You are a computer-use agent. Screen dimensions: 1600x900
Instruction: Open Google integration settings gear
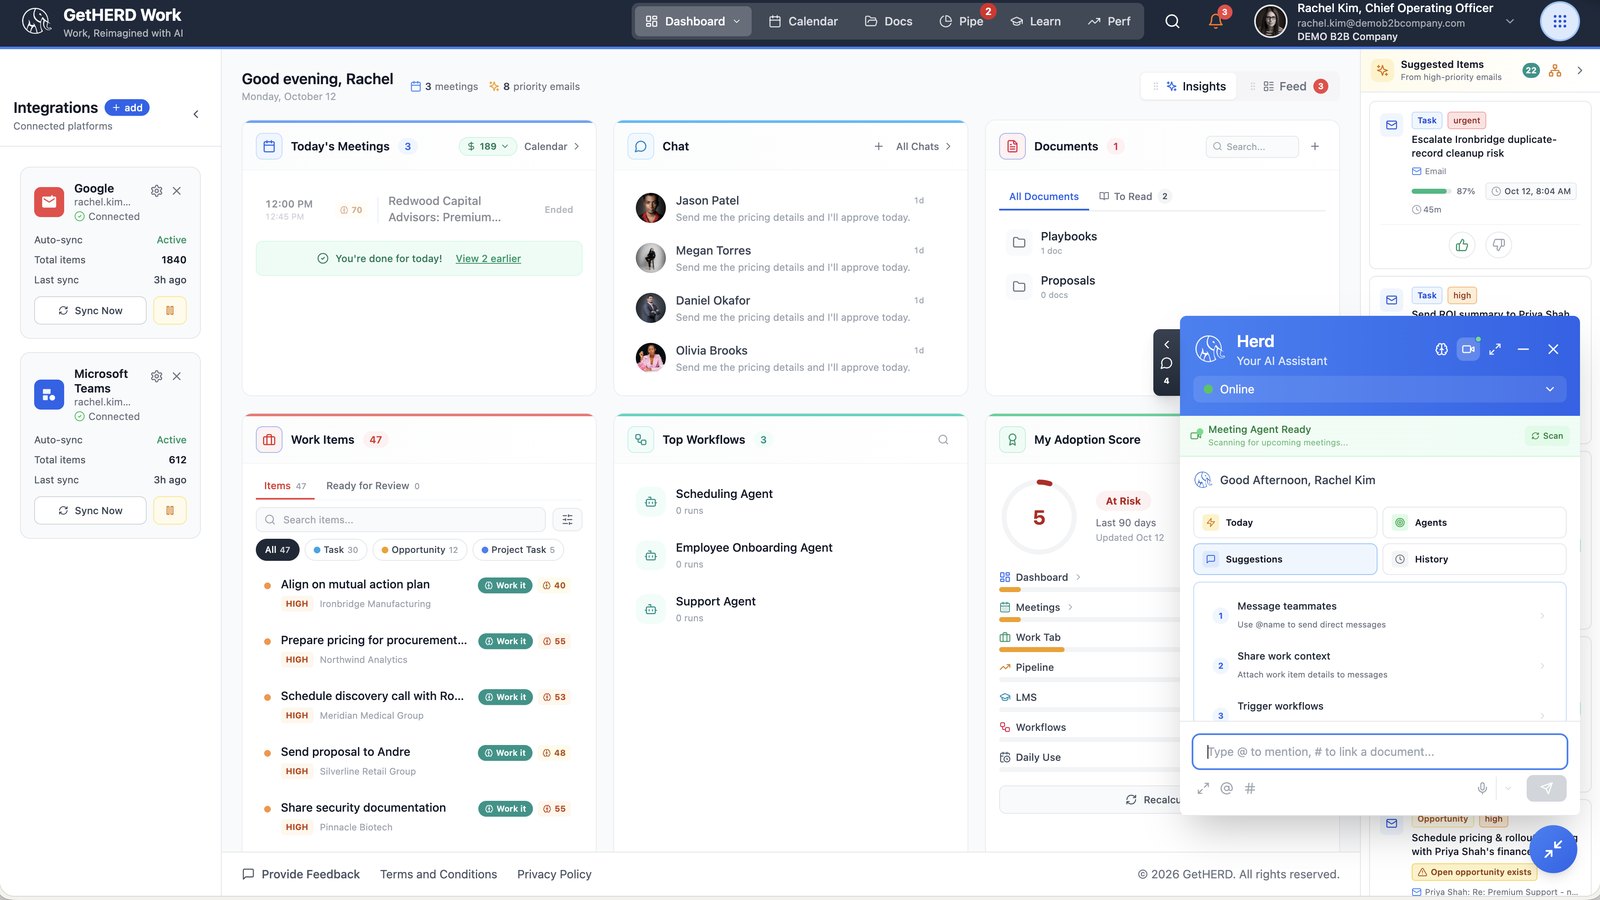tap(156, 190)
